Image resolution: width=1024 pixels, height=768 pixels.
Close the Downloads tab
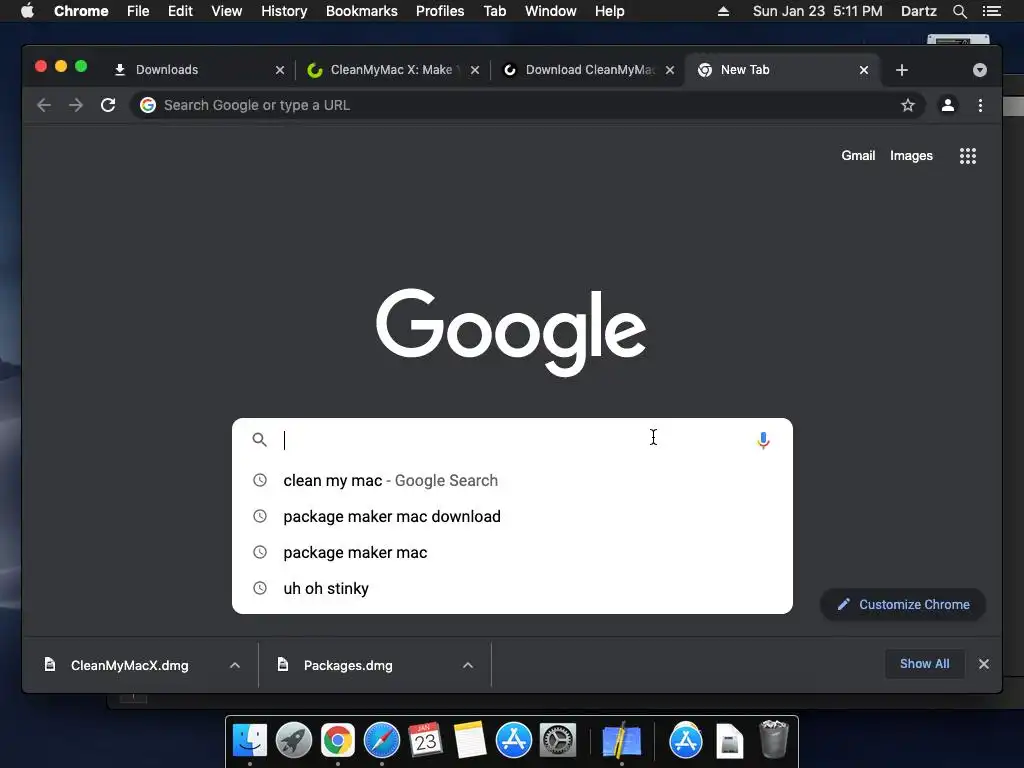(280, 70)
